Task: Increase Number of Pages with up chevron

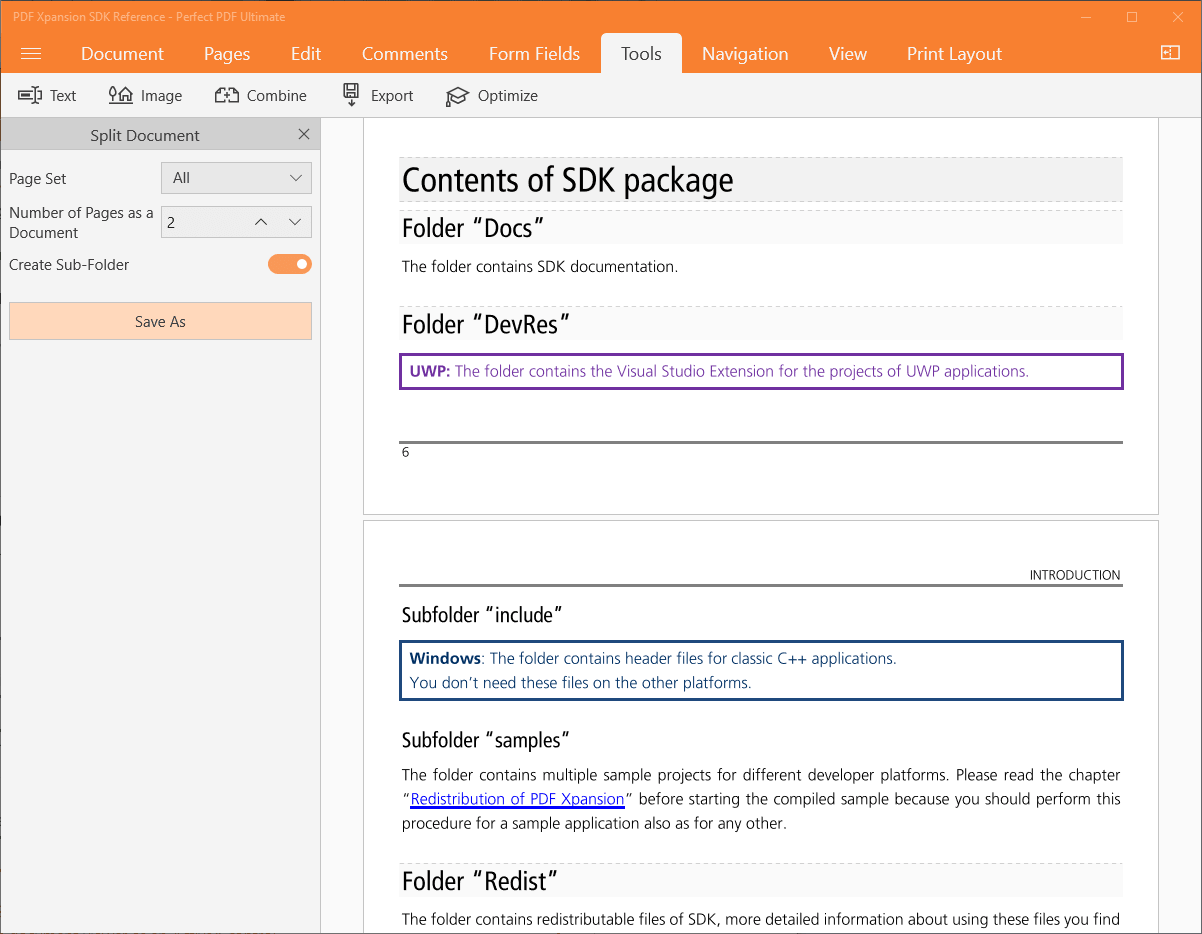Action: (x=260, y=221)
